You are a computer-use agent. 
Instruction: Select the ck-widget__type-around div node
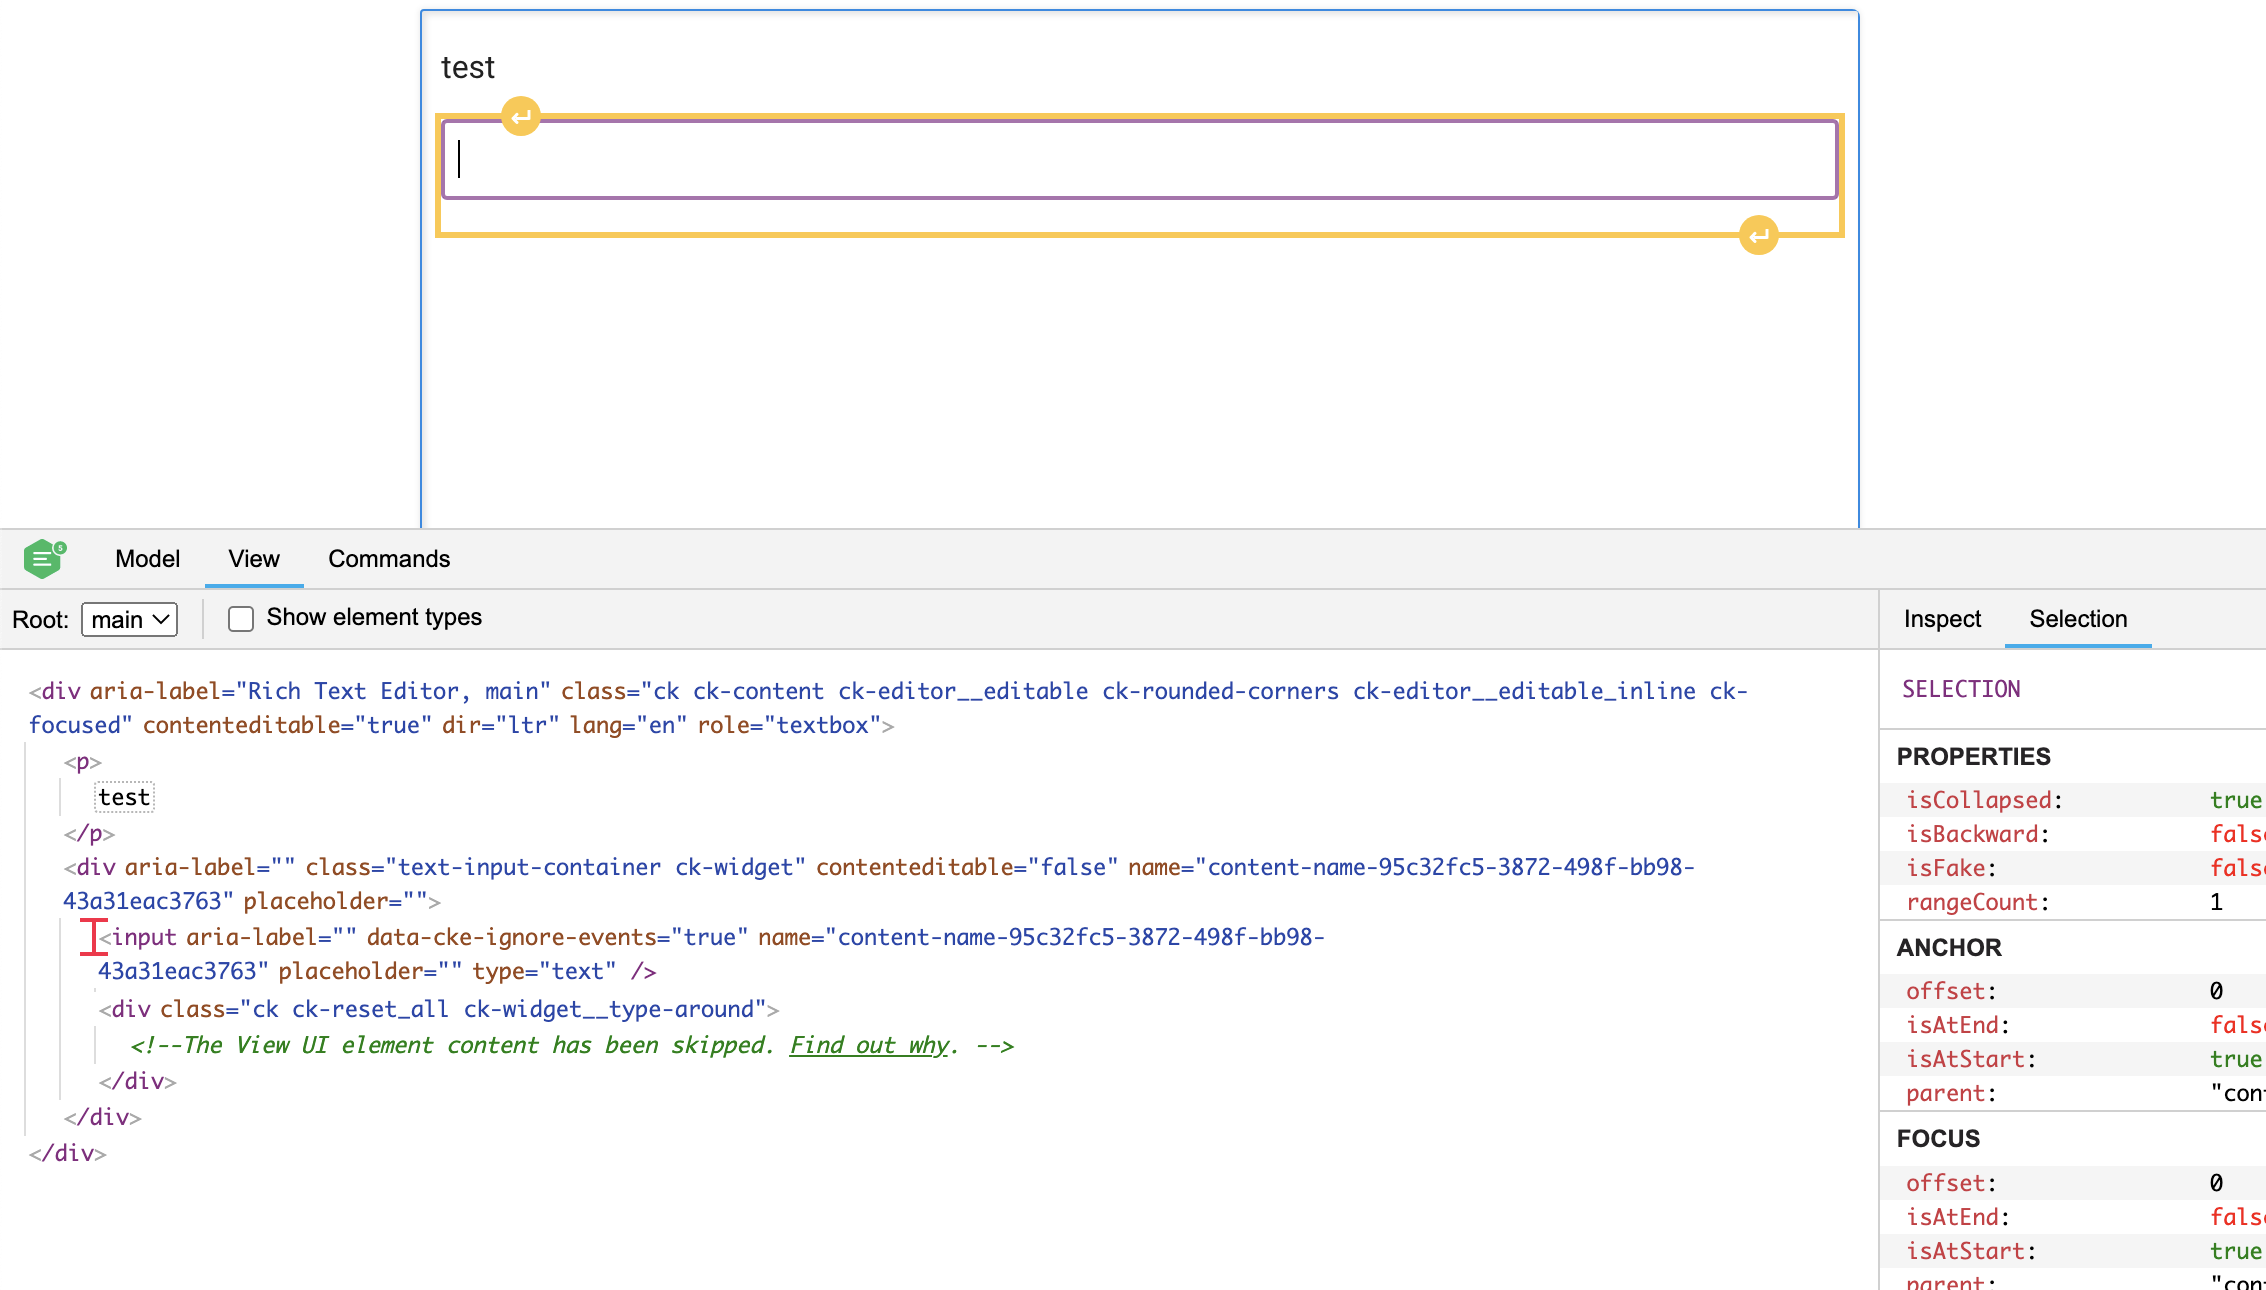pyautogui.click(x=132, y=1009)
